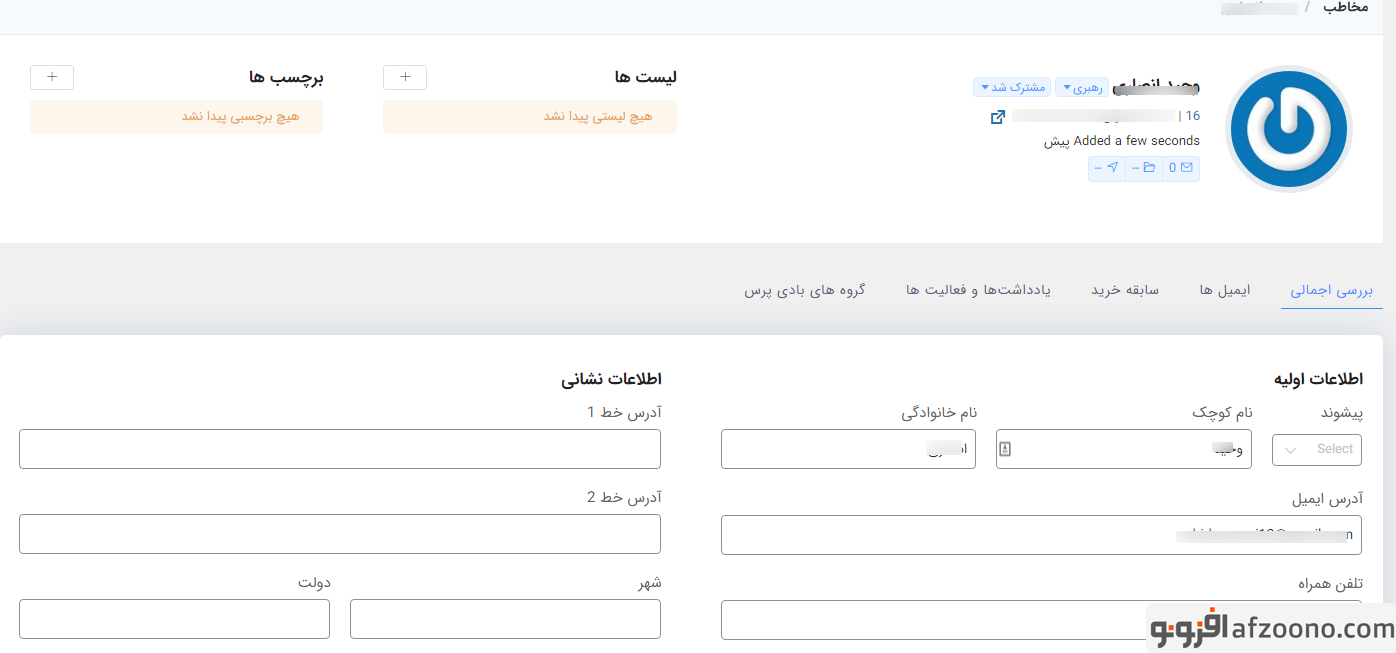Open the مشترک شد status dropdown
Screen dimensions: 1396x653
1012,87
